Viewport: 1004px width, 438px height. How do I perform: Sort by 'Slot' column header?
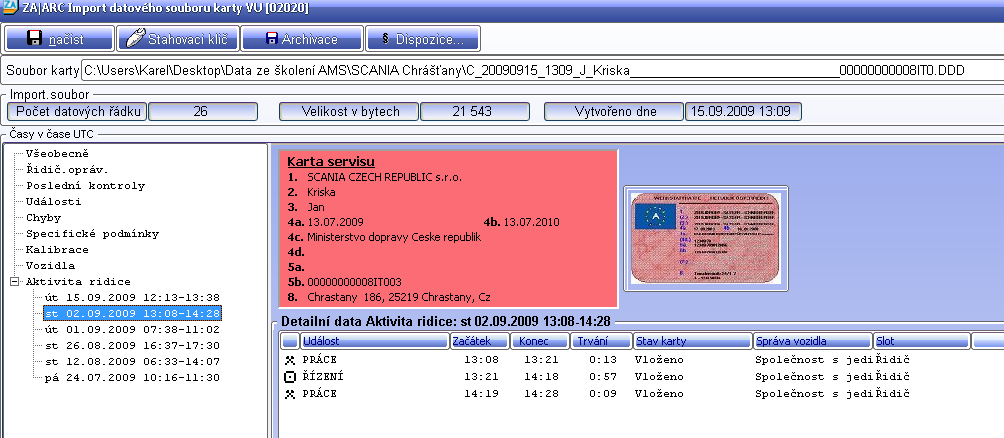pyautogui.click(x=921, y=341)
